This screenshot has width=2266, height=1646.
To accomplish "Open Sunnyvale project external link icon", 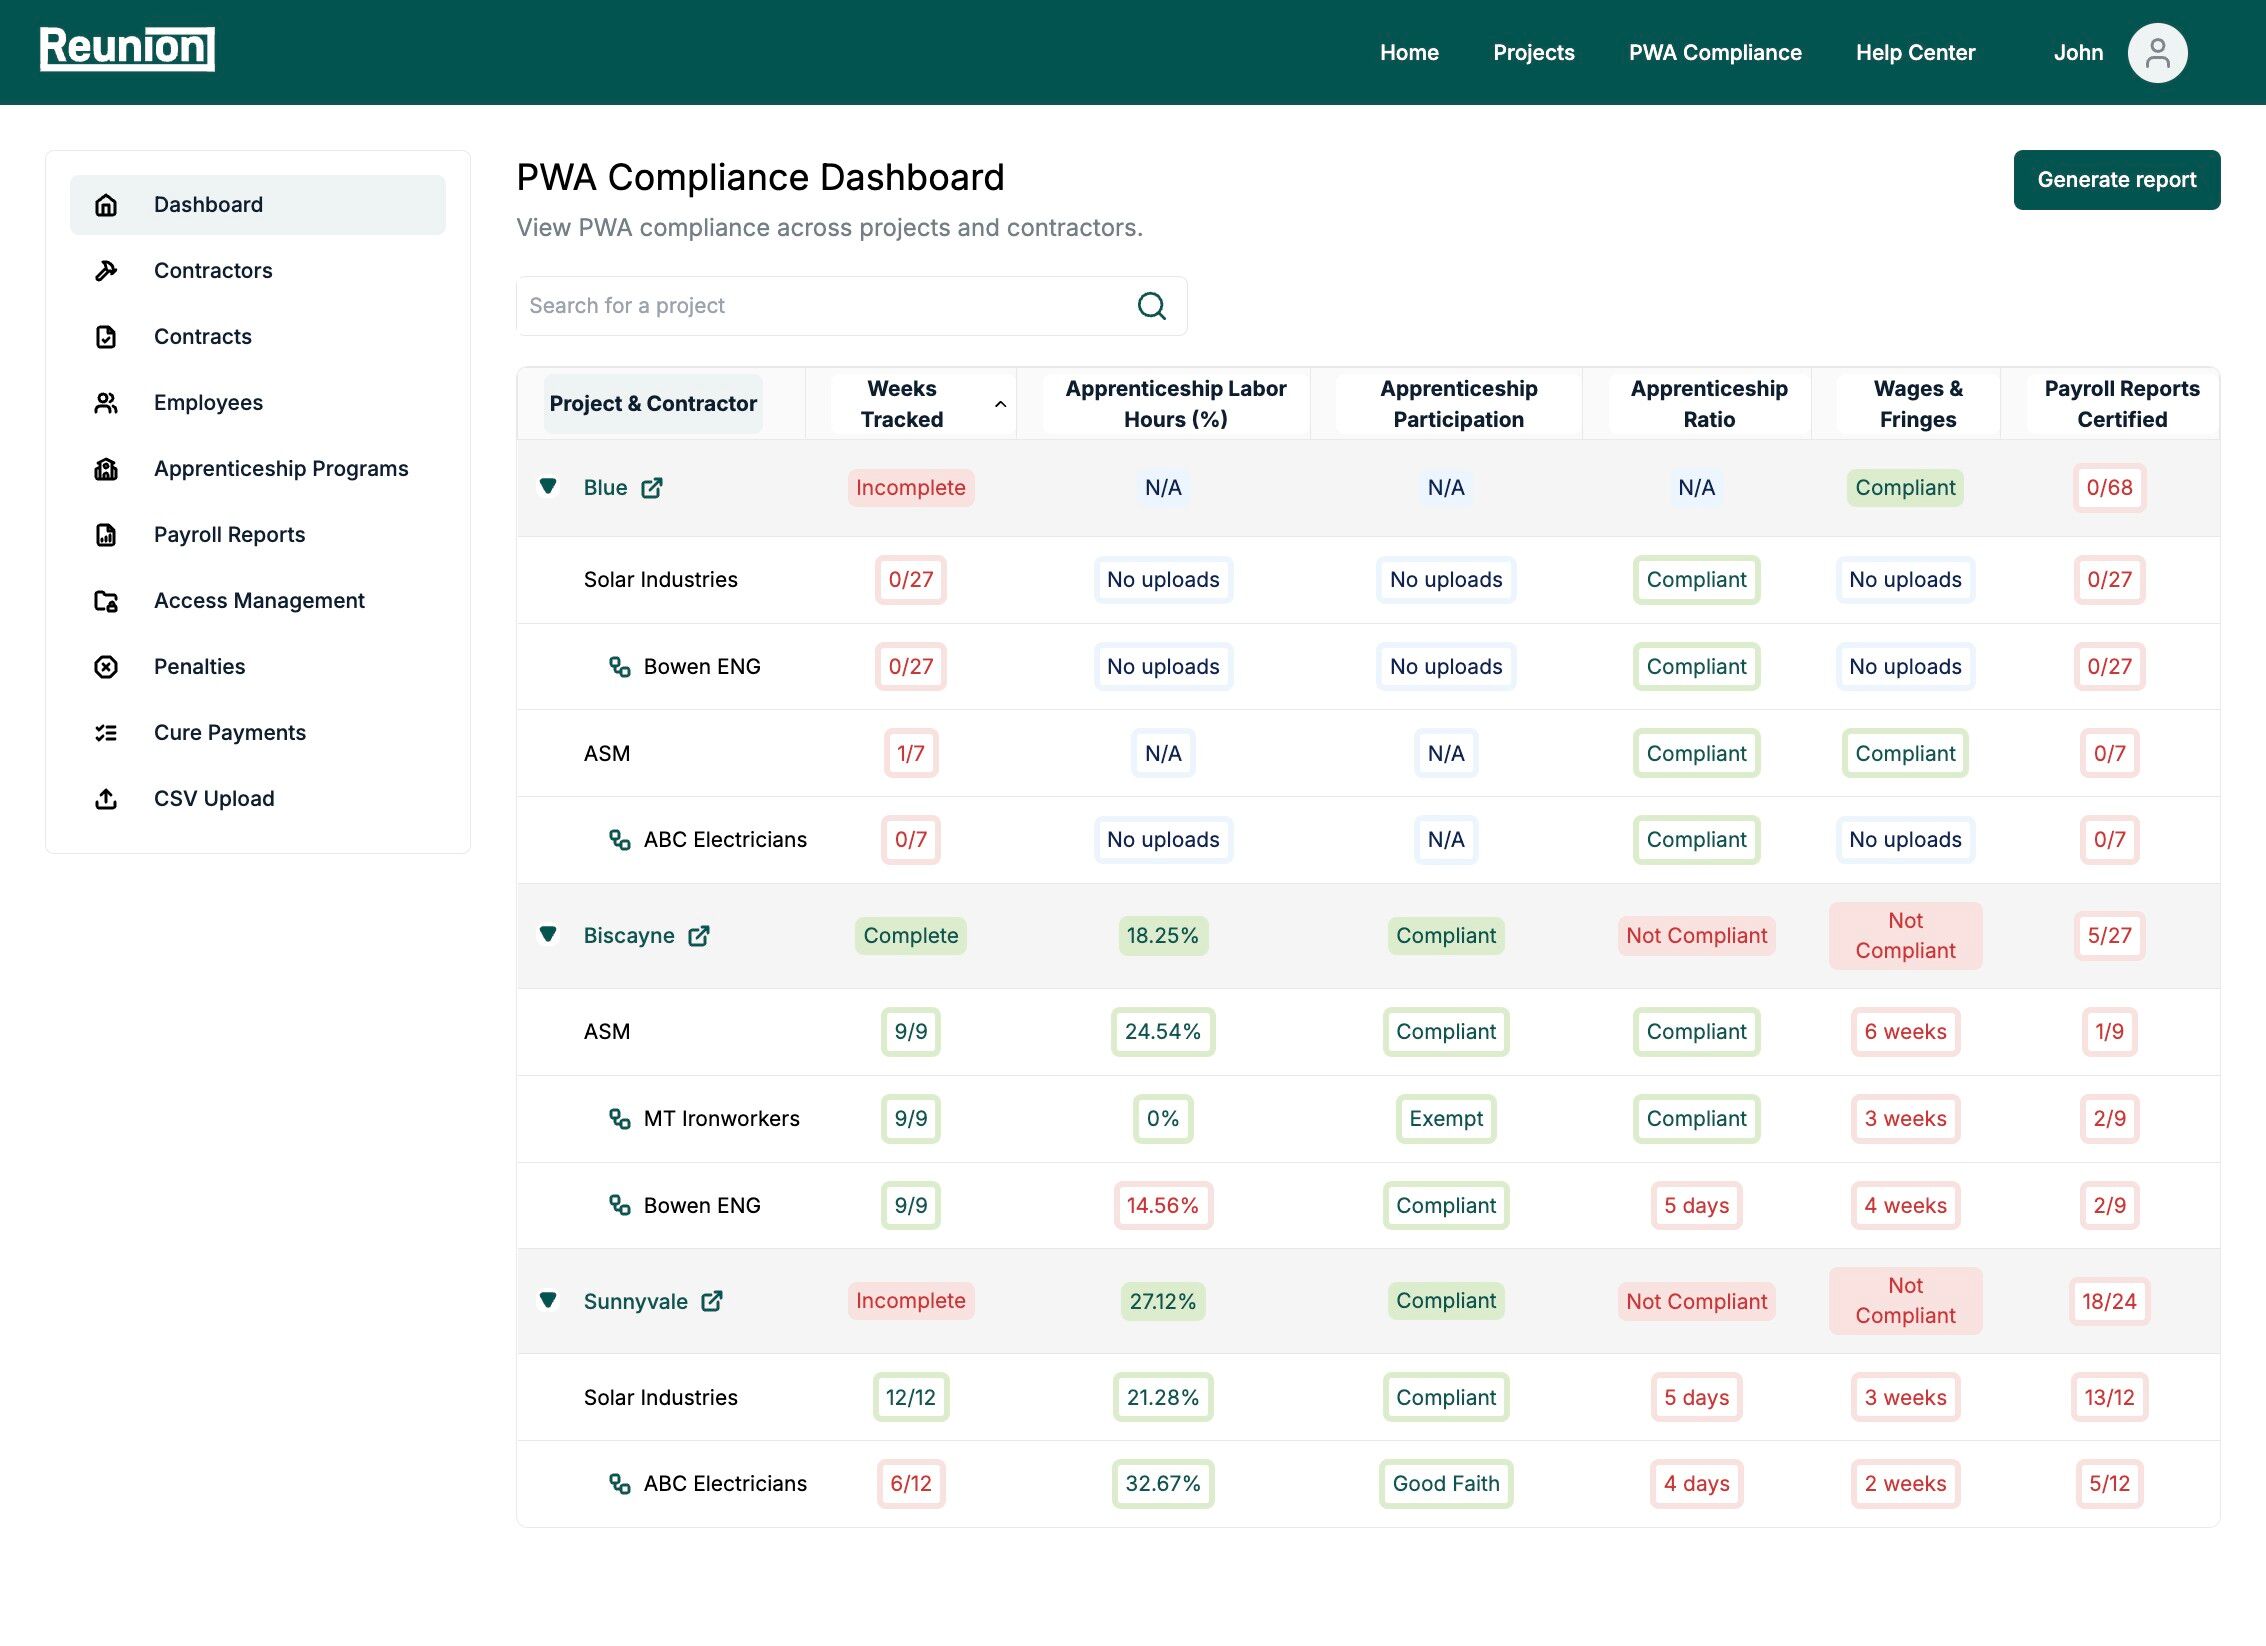I will [x=712, y=1301].
